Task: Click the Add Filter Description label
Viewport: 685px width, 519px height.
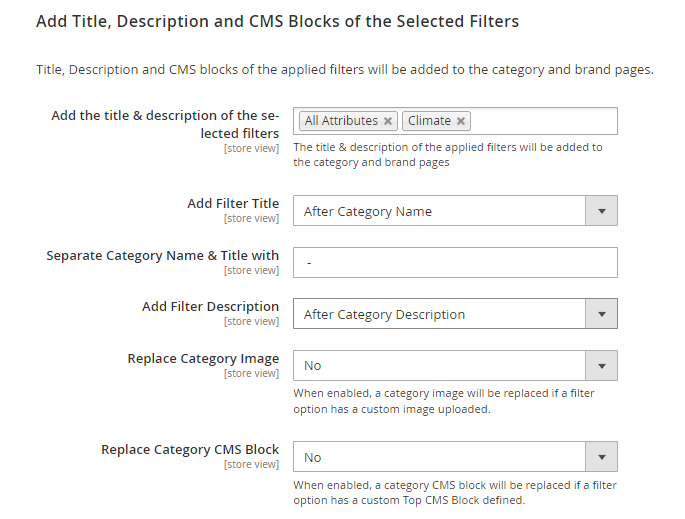Action: 211,307
